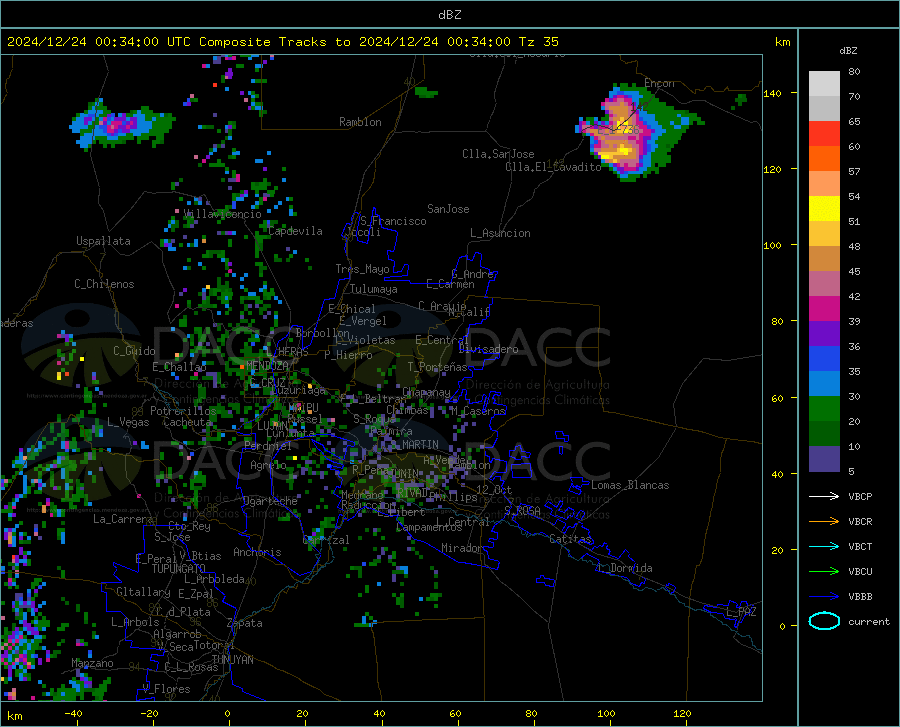Viewport: 900px width, 727px height.
Task: Click the TUPUNGATO place label
Action: [x=179, y=569]
